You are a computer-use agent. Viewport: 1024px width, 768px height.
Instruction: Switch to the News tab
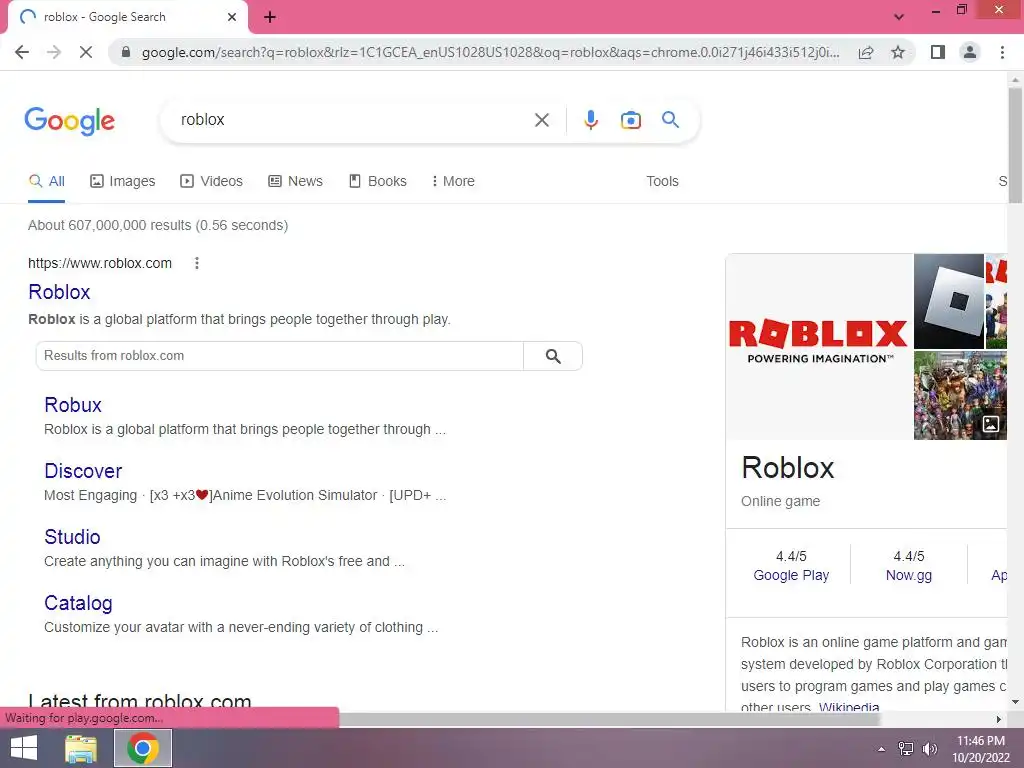pyautogui.click(x=296, y=182)
